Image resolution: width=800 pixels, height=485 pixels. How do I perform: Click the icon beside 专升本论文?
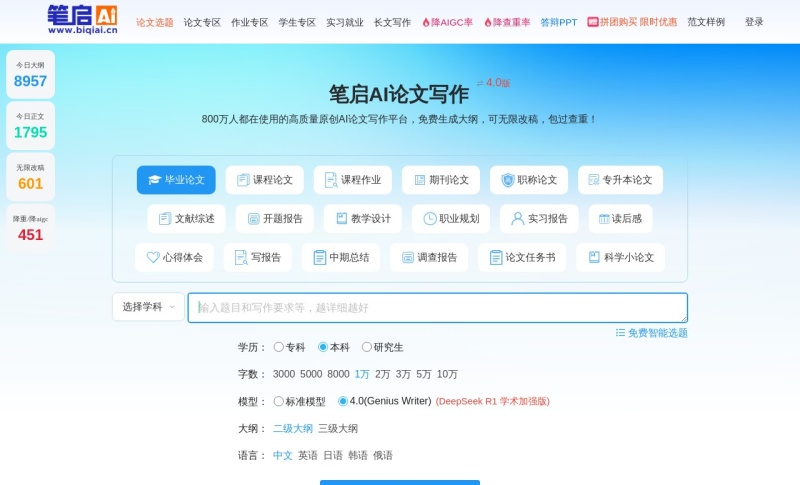point(594,180)
